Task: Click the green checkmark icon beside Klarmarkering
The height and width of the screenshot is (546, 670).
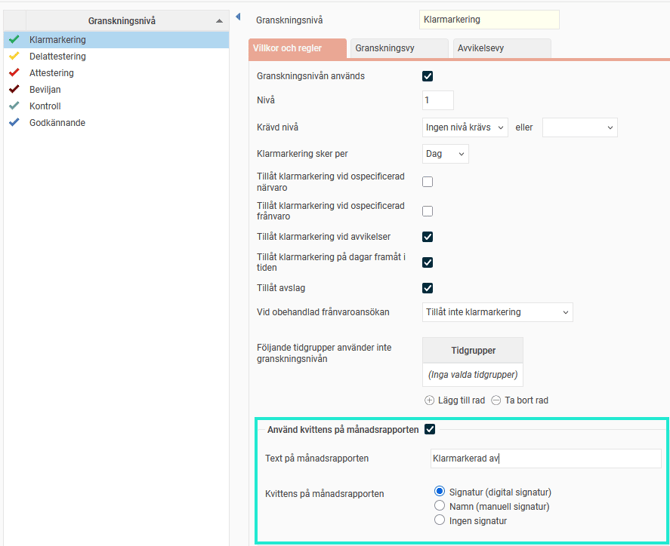Action: click(13, 40)
